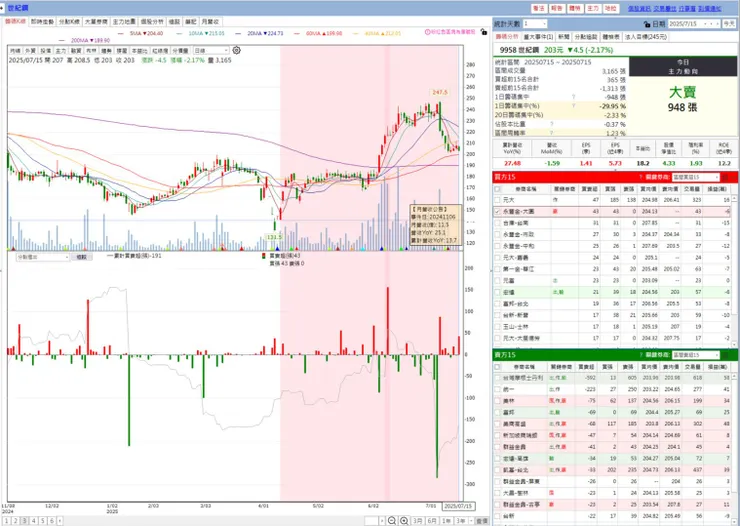This screenshot has width=740, height=526.
Task: Tick the 玉山-士林 broker checkbox
Action: 497,326
